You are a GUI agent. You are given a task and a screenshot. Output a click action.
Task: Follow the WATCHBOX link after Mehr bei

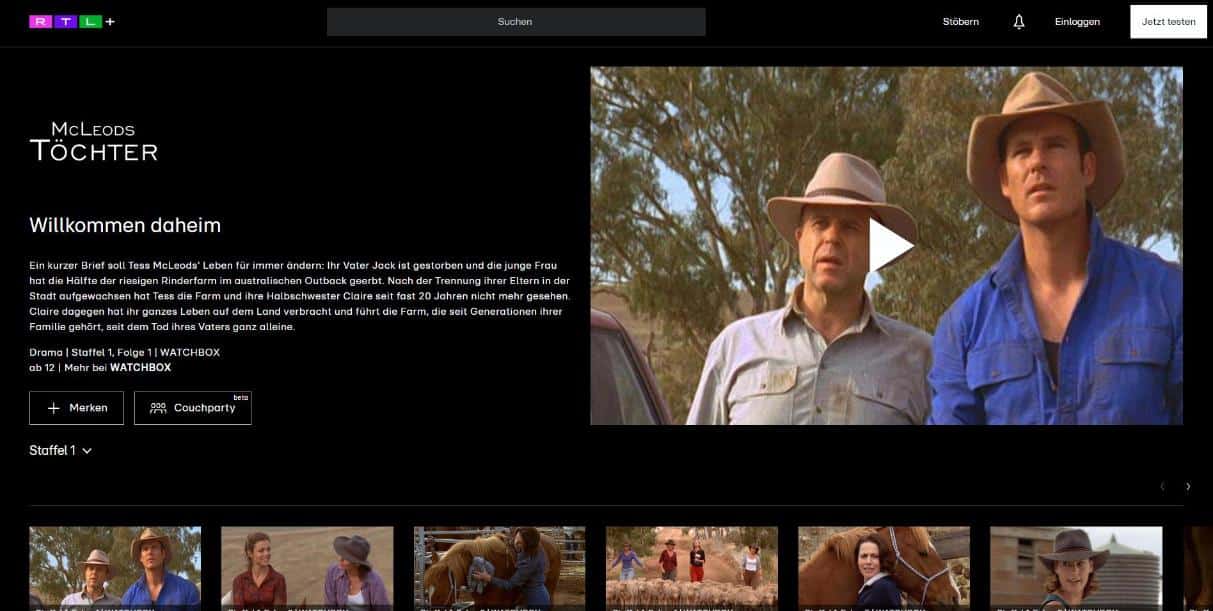pyautogui.click(x=140, y=368)
